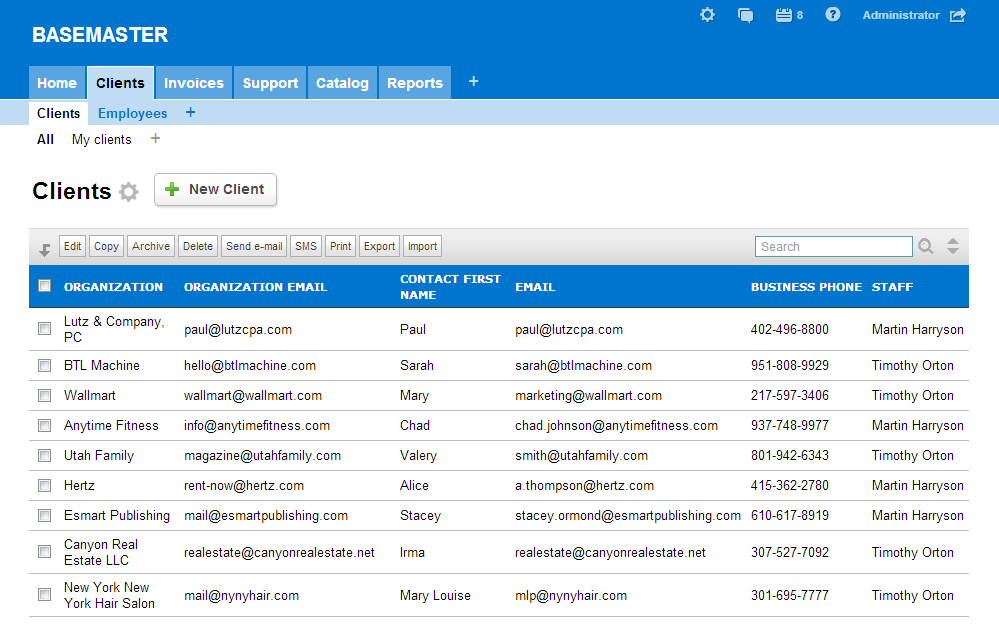Image resolution: width=999 pixels, height=625 pixels.
Task: Add a new sub-tab next to Employees
Action: [x=190, y=112]
